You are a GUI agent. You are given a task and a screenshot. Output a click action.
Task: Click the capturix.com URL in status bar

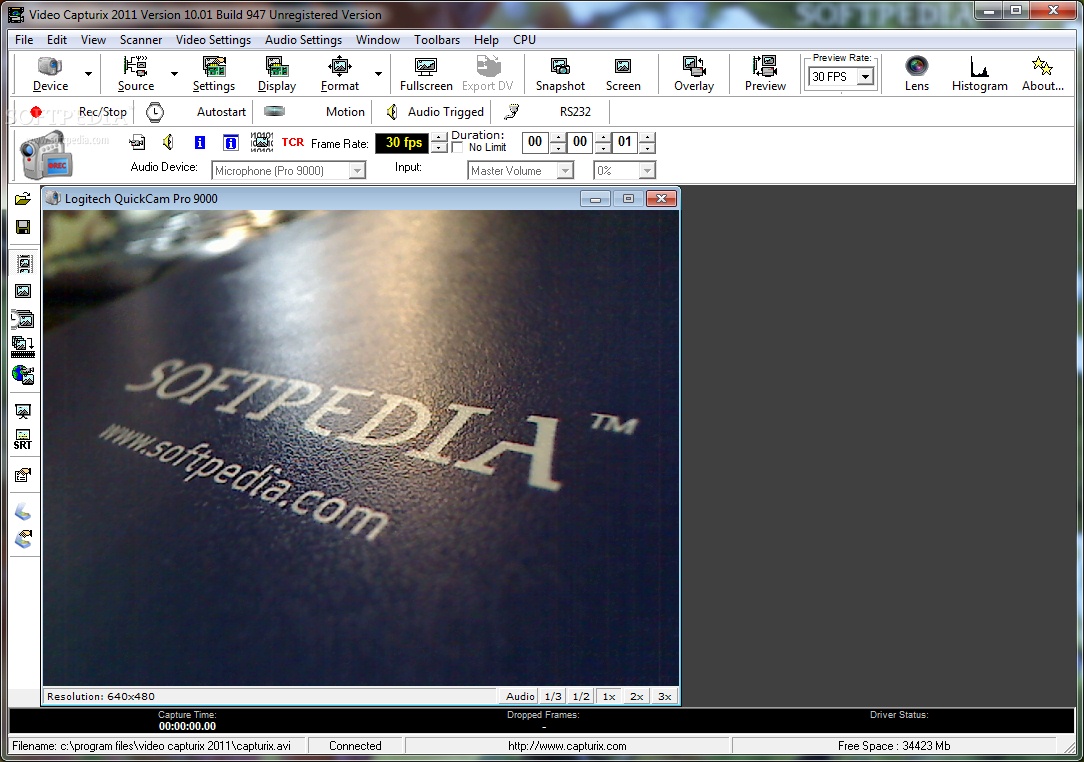[x=567, y=745]
